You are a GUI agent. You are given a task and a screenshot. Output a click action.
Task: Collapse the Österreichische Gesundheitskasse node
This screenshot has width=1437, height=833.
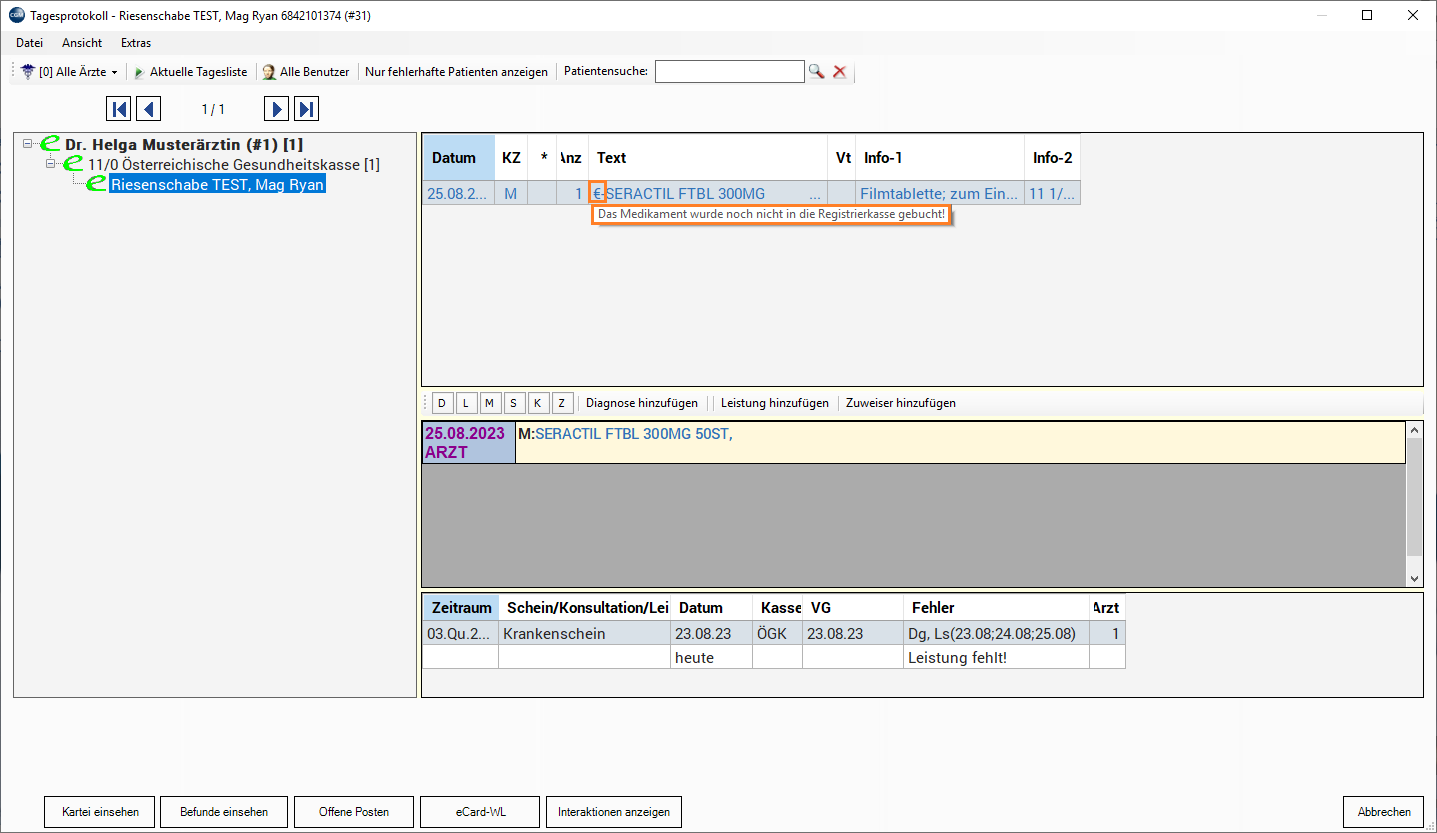(51, 164)
